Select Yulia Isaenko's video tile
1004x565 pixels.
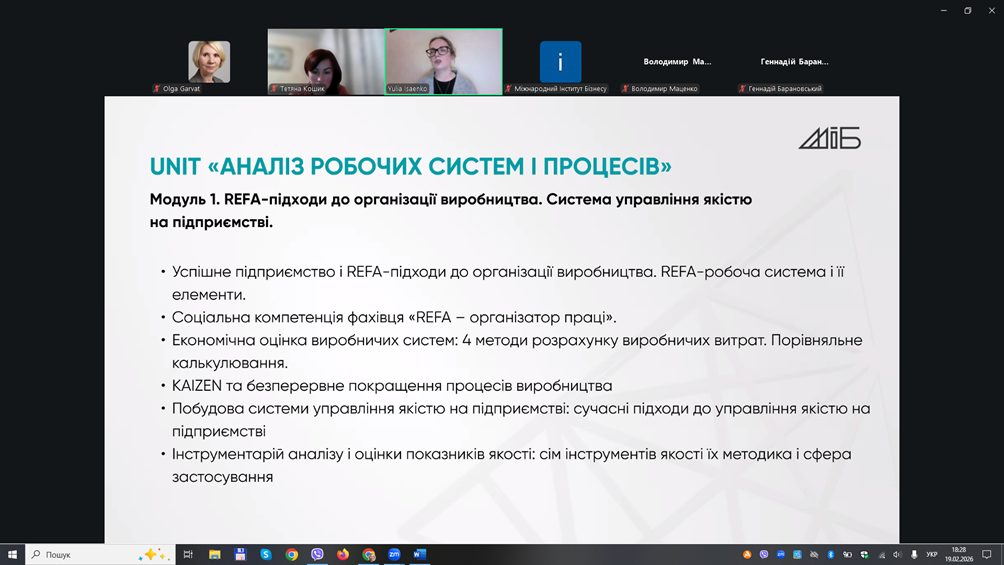[443, 61]
